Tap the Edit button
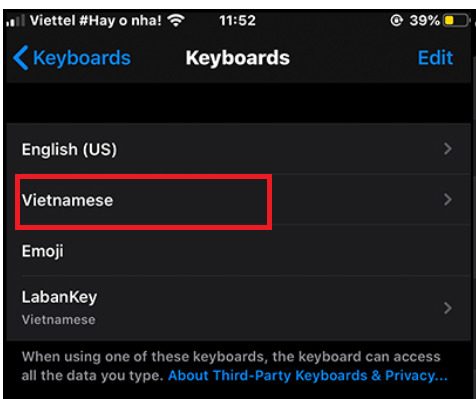The width and height of the screenshot is (476, 399). click(435, 58)
